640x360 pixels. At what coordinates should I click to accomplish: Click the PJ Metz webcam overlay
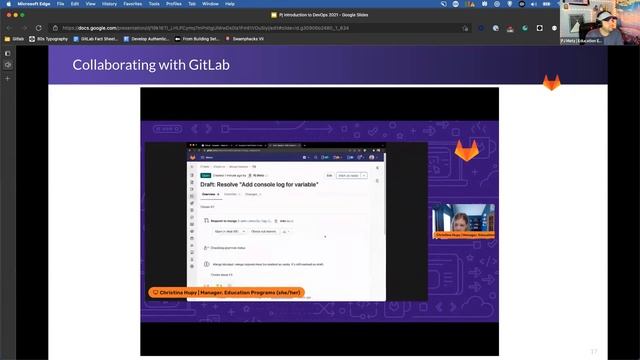point(600,22)
